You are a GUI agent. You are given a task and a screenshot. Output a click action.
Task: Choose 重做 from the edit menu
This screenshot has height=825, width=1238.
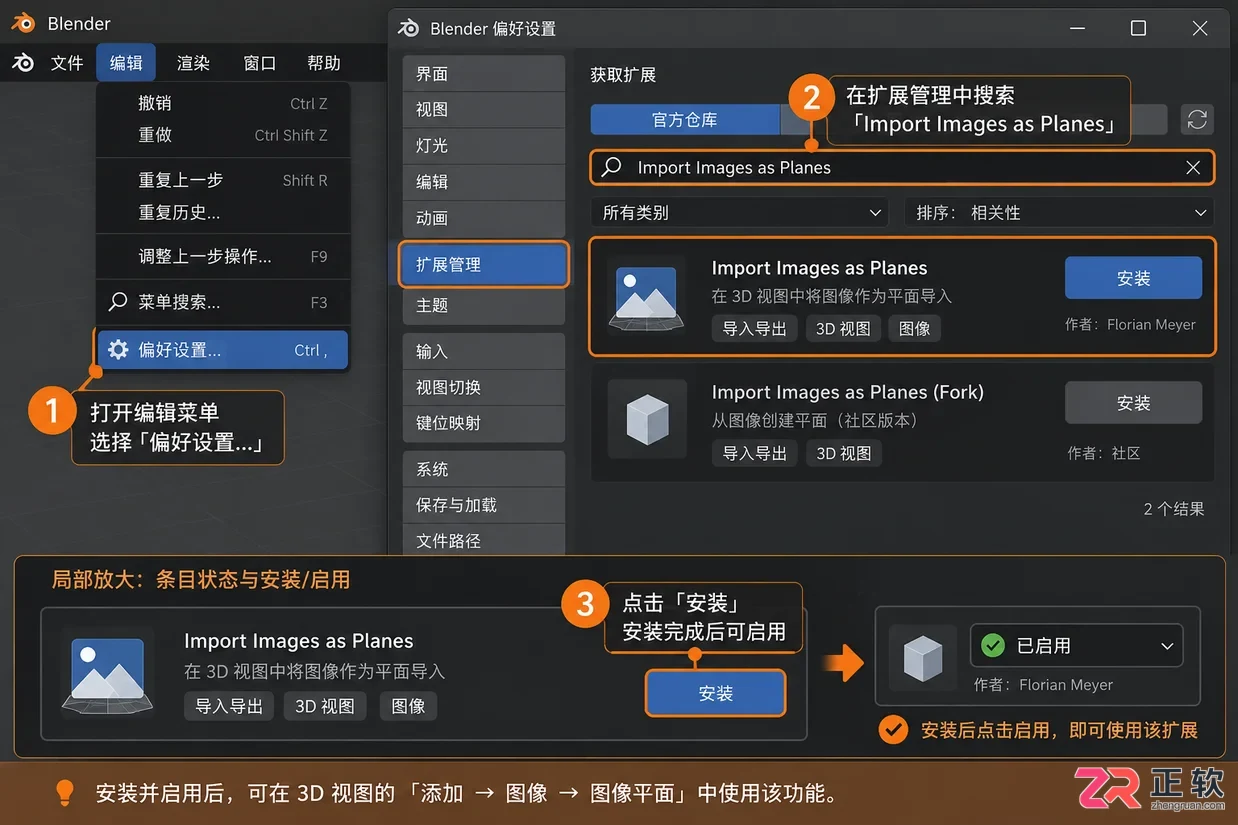[x=223, y=135]
